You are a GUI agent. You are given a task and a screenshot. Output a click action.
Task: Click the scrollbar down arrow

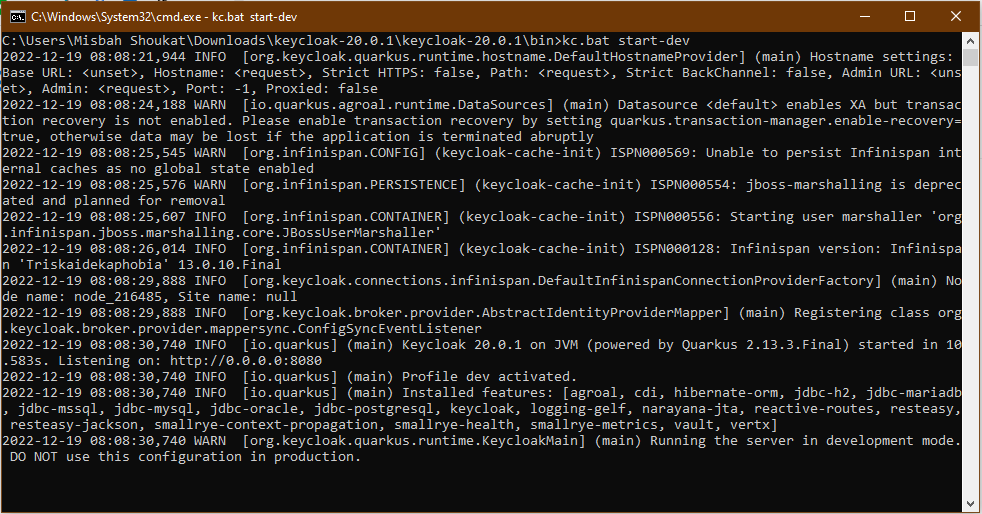coord(970,504)
